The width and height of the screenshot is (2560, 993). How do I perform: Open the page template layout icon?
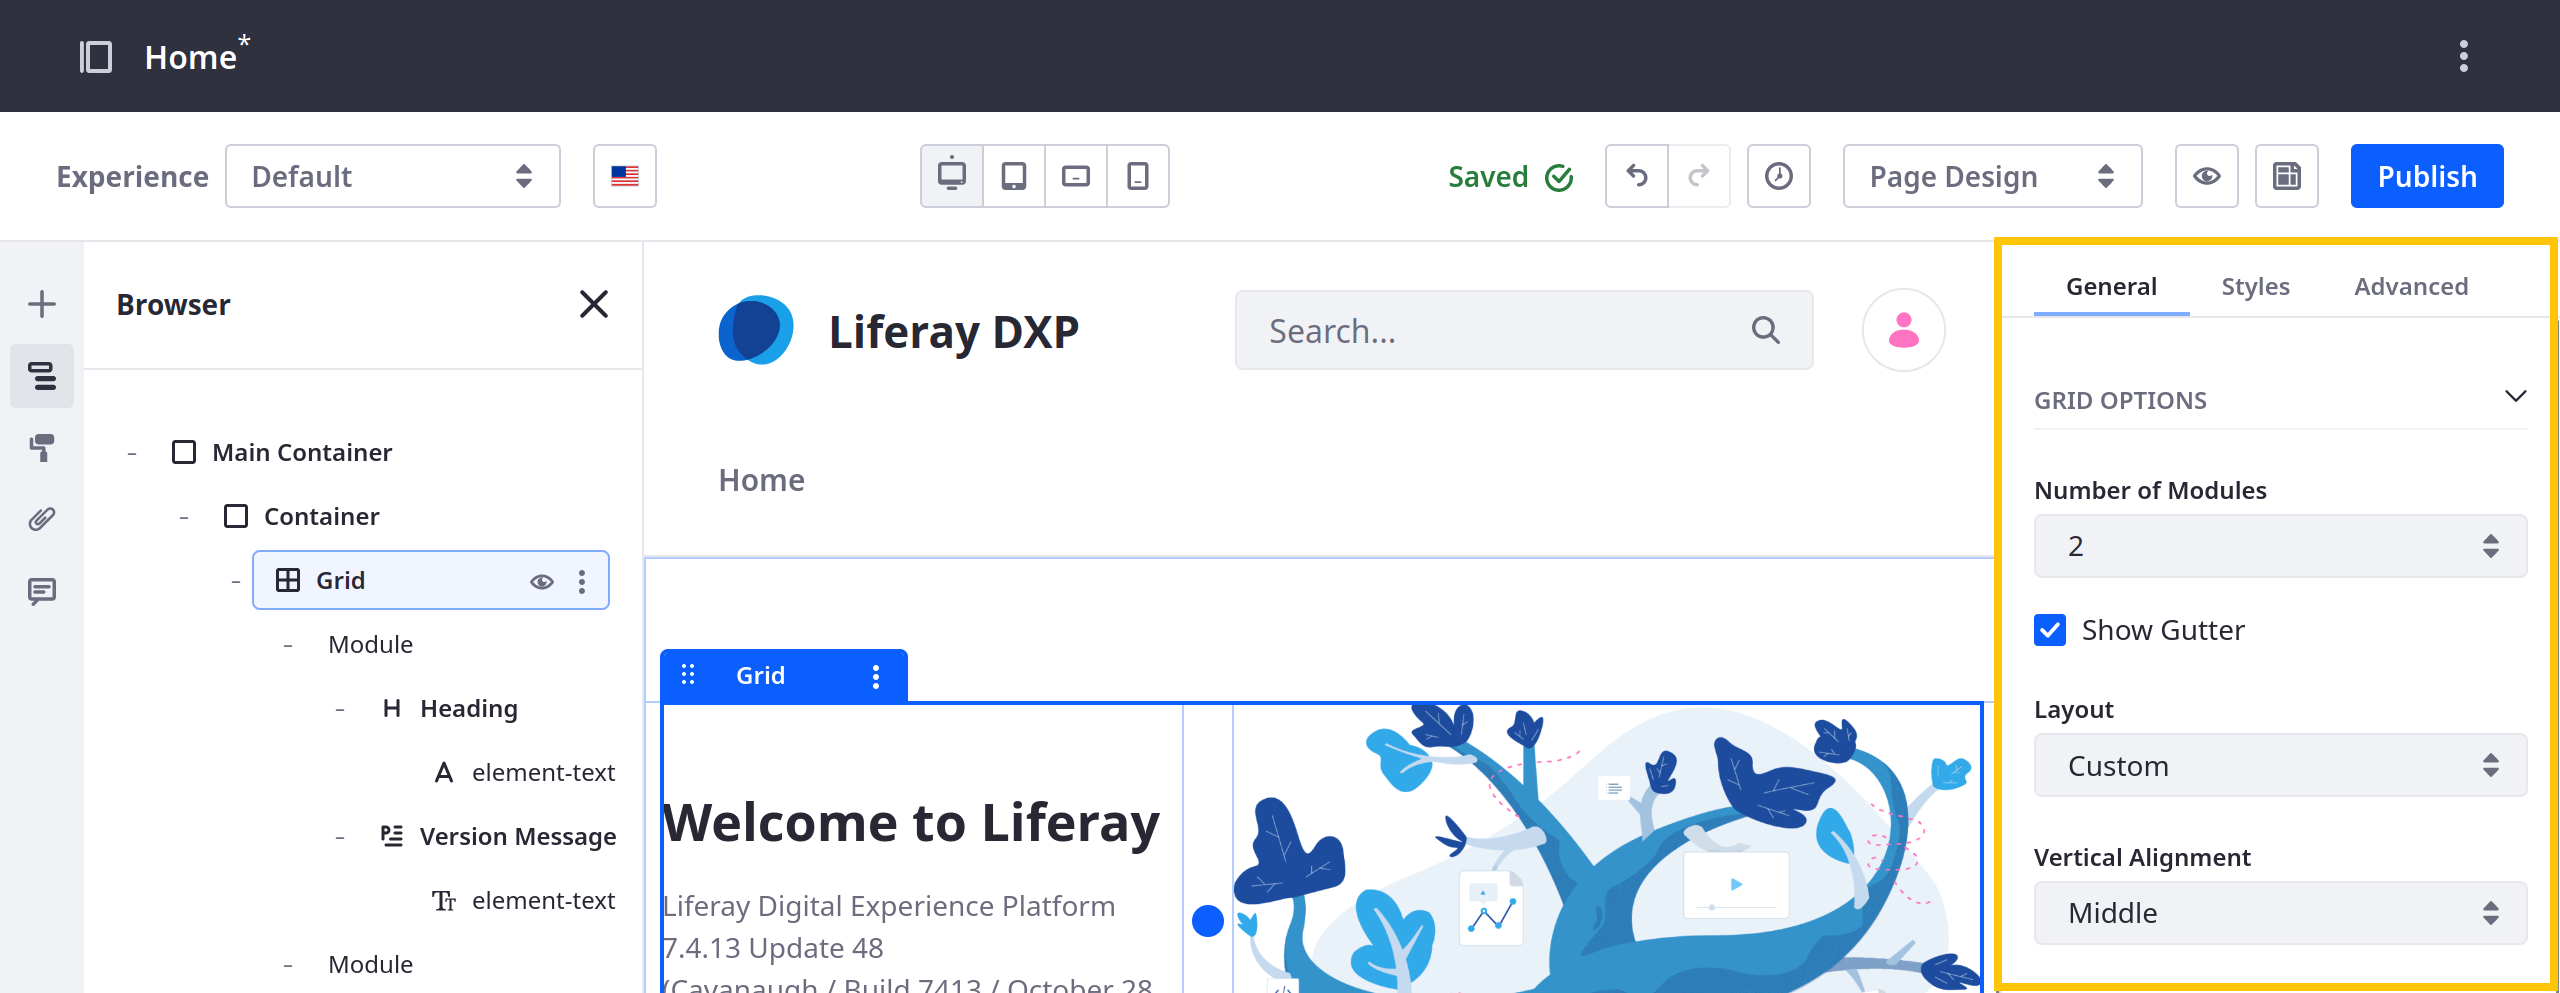click(x=2287, y=176)
